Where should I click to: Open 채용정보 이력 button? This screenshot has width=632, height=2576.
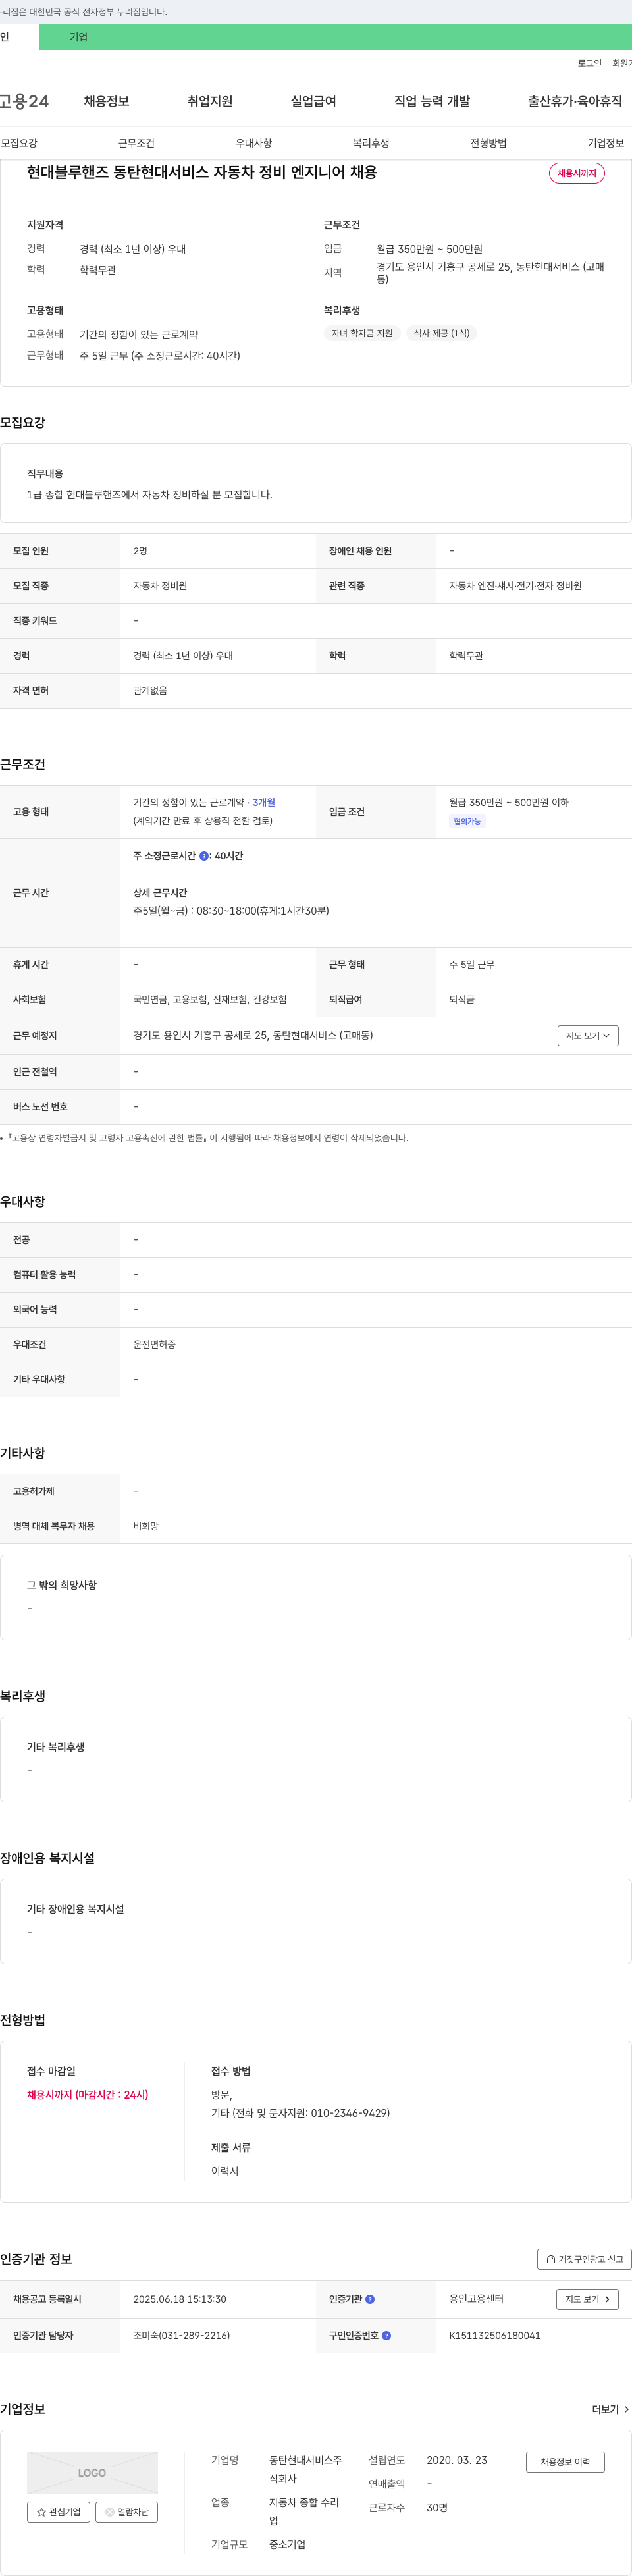pos(566,2462)
